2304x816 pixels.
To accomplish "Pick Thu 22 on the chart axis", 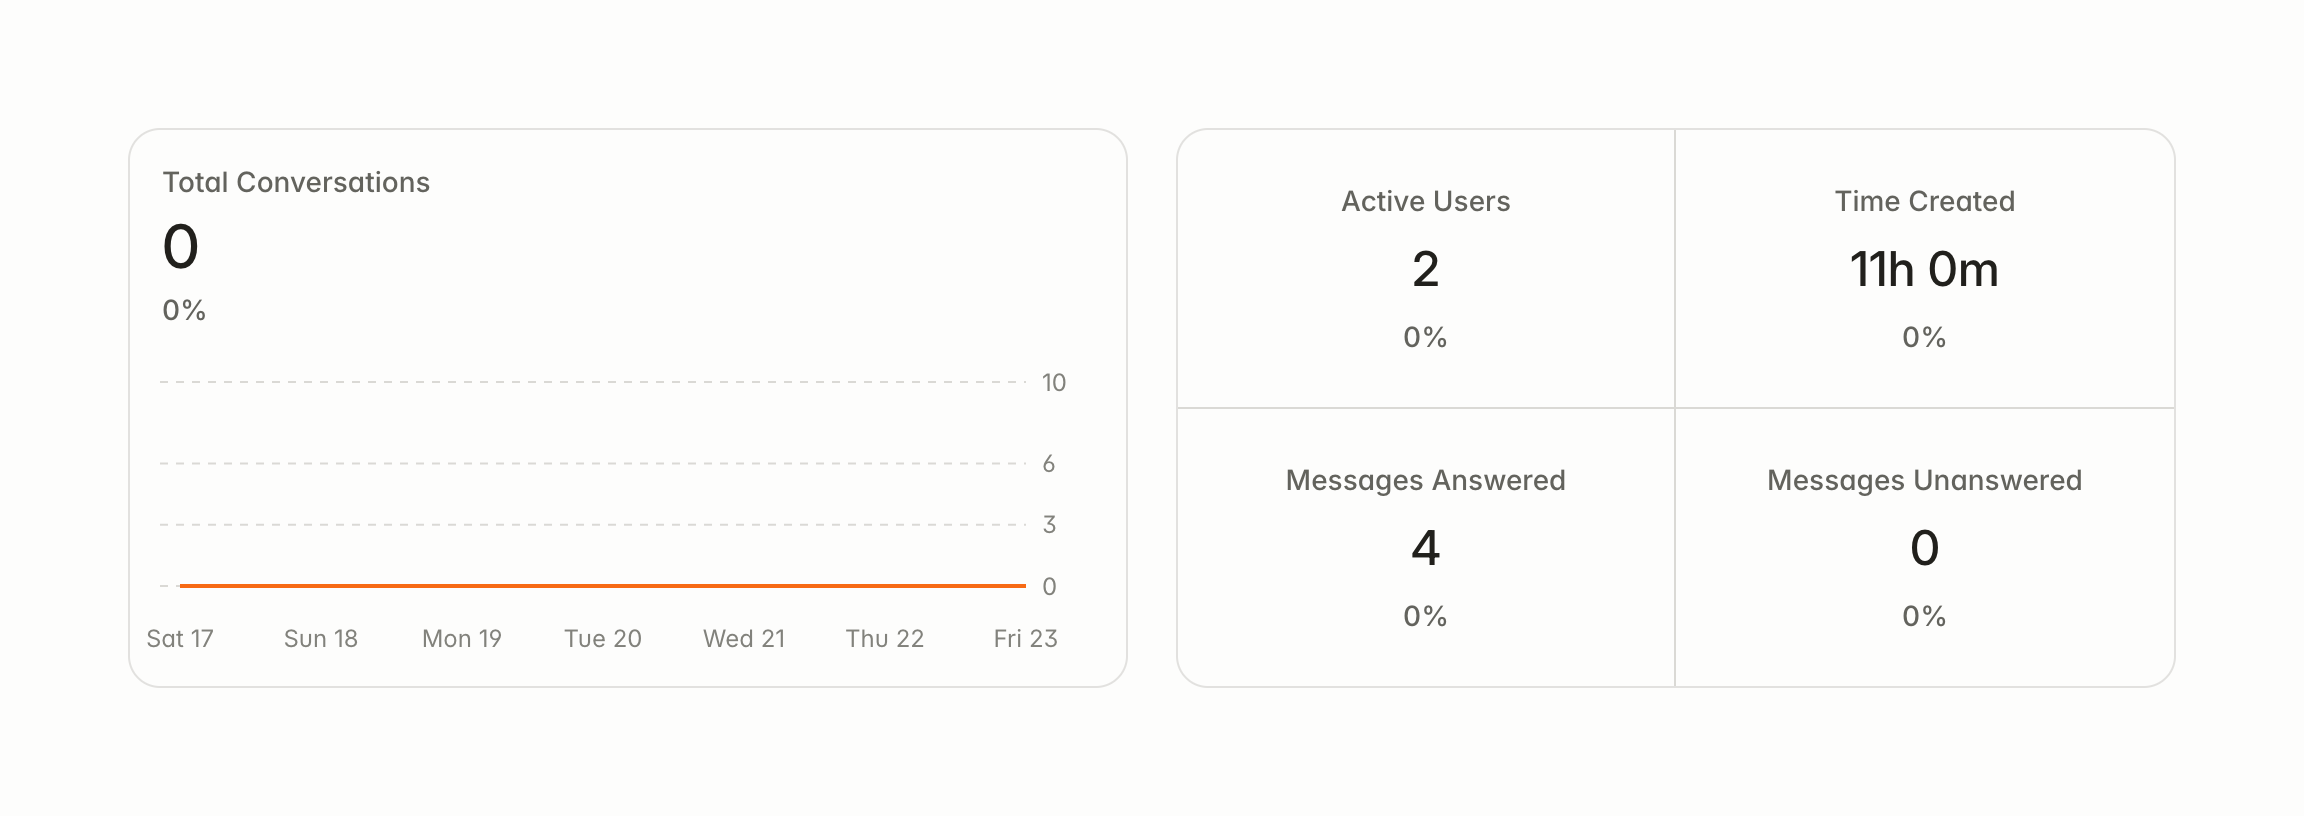I will point(885,638).
